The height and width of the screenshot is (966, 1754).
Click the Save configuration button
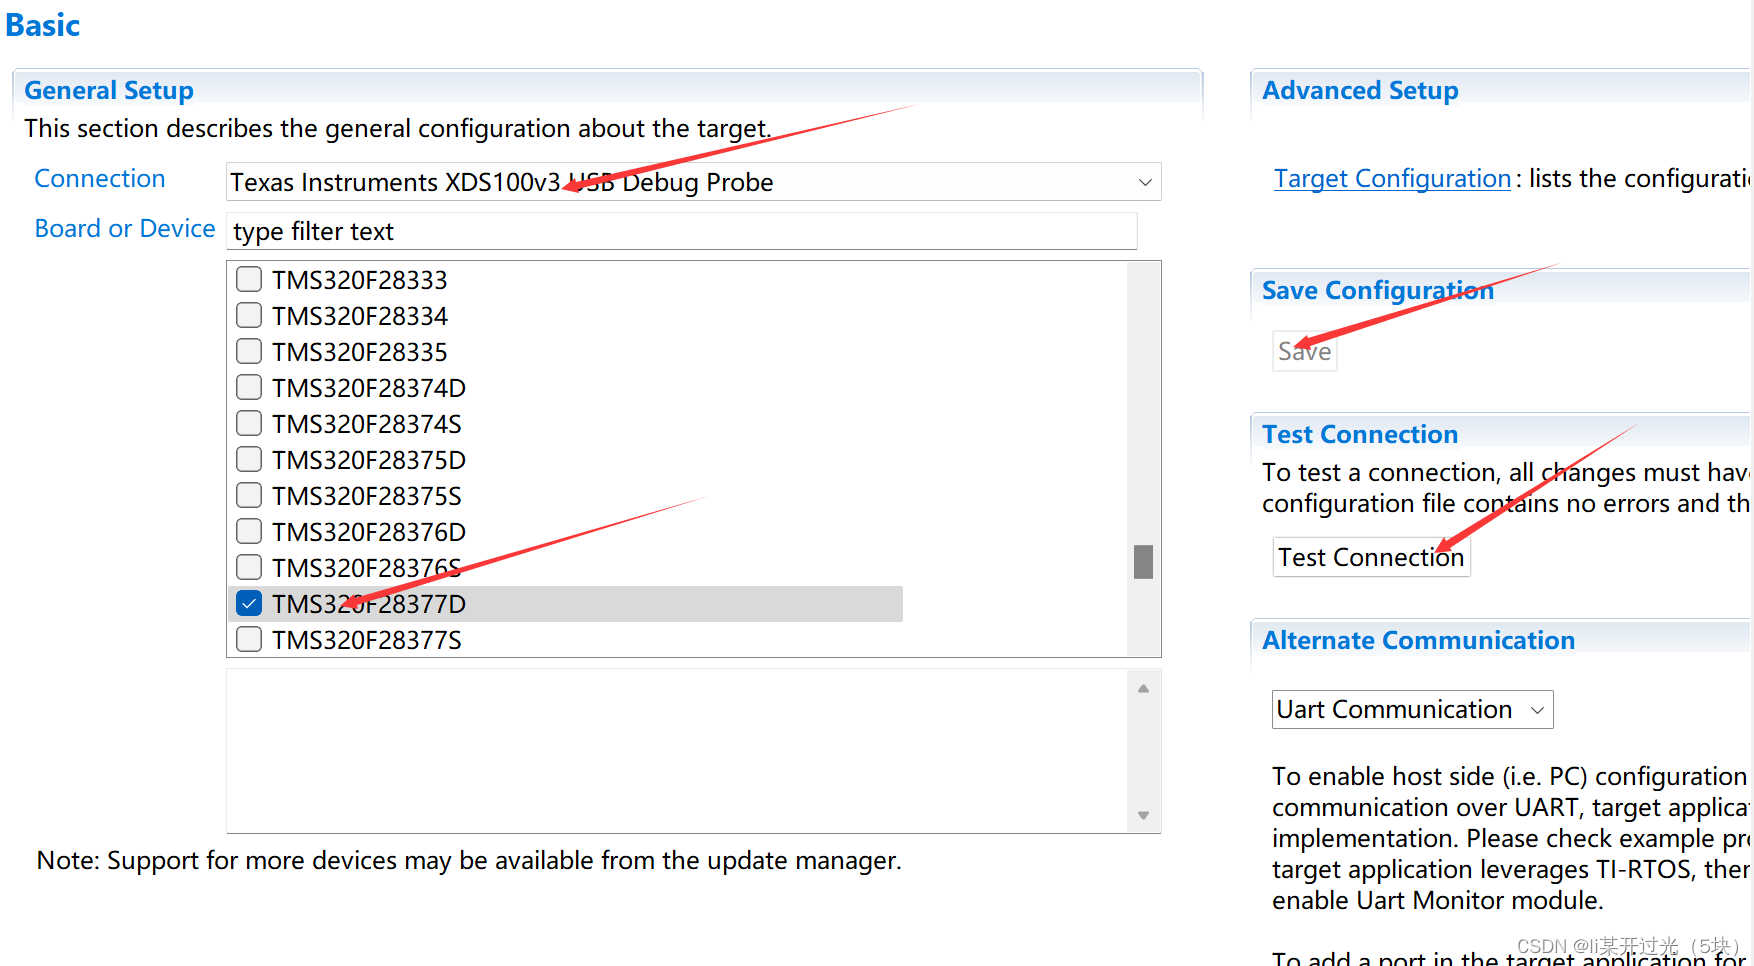coord(1304,351)
